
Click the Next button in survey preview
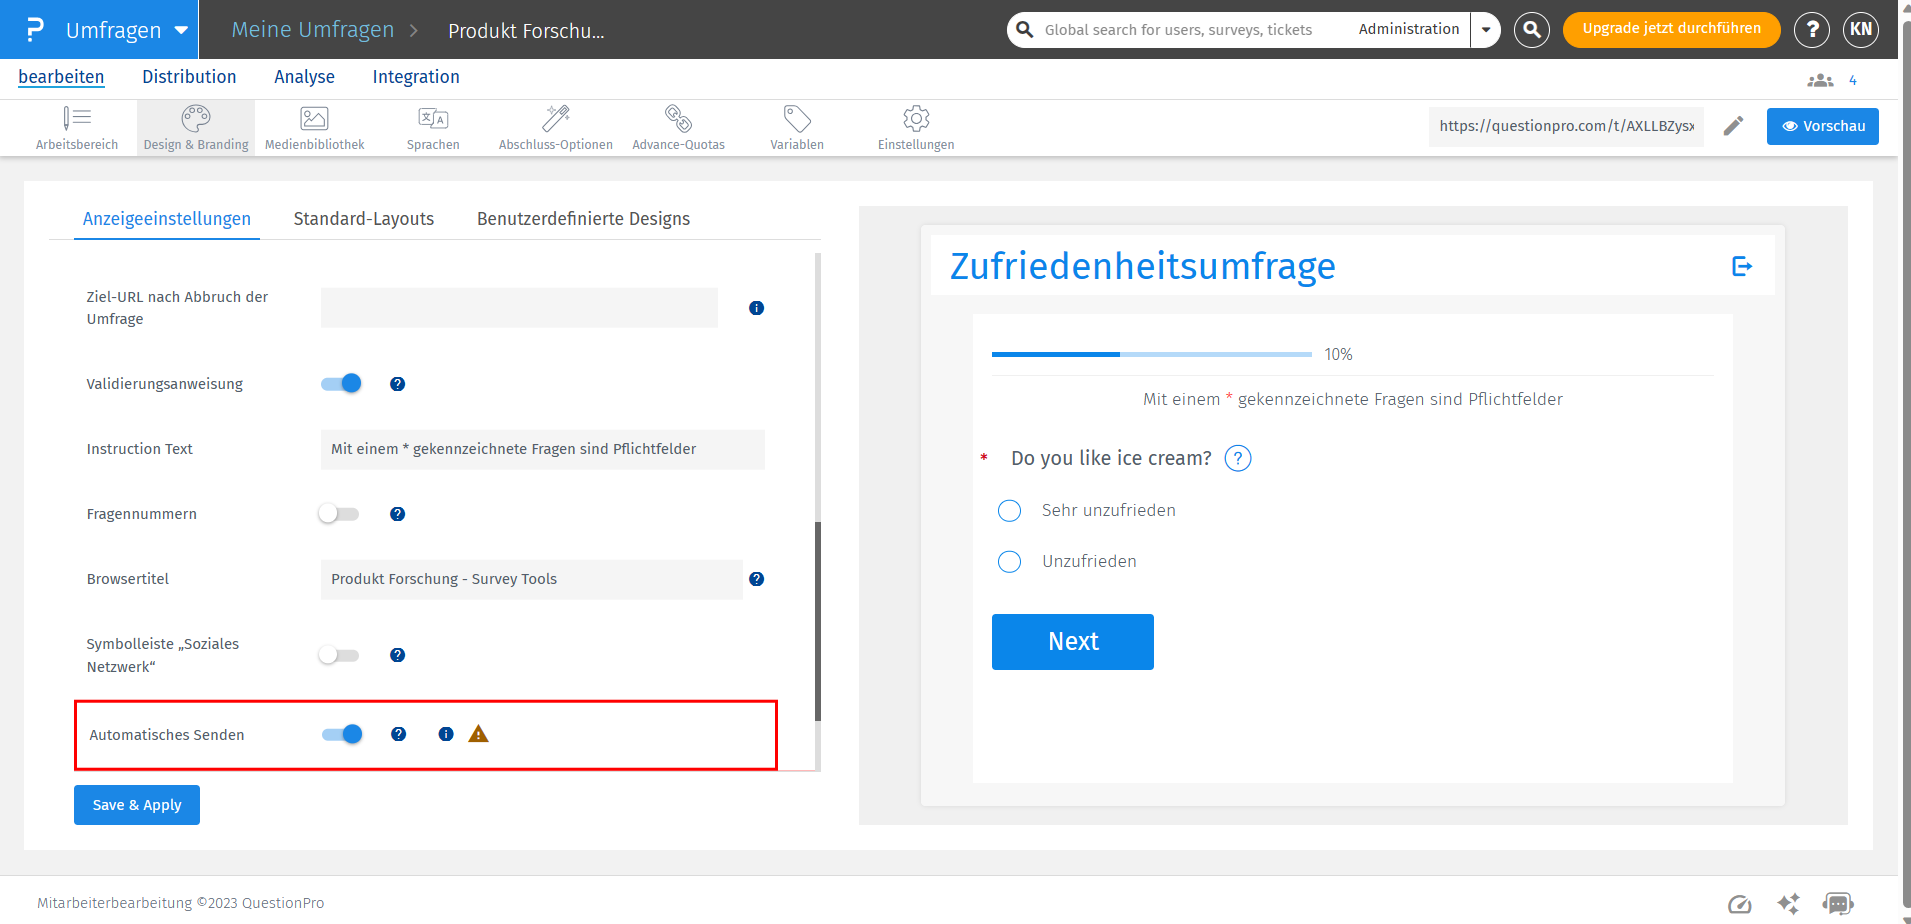click(1073, 642)
